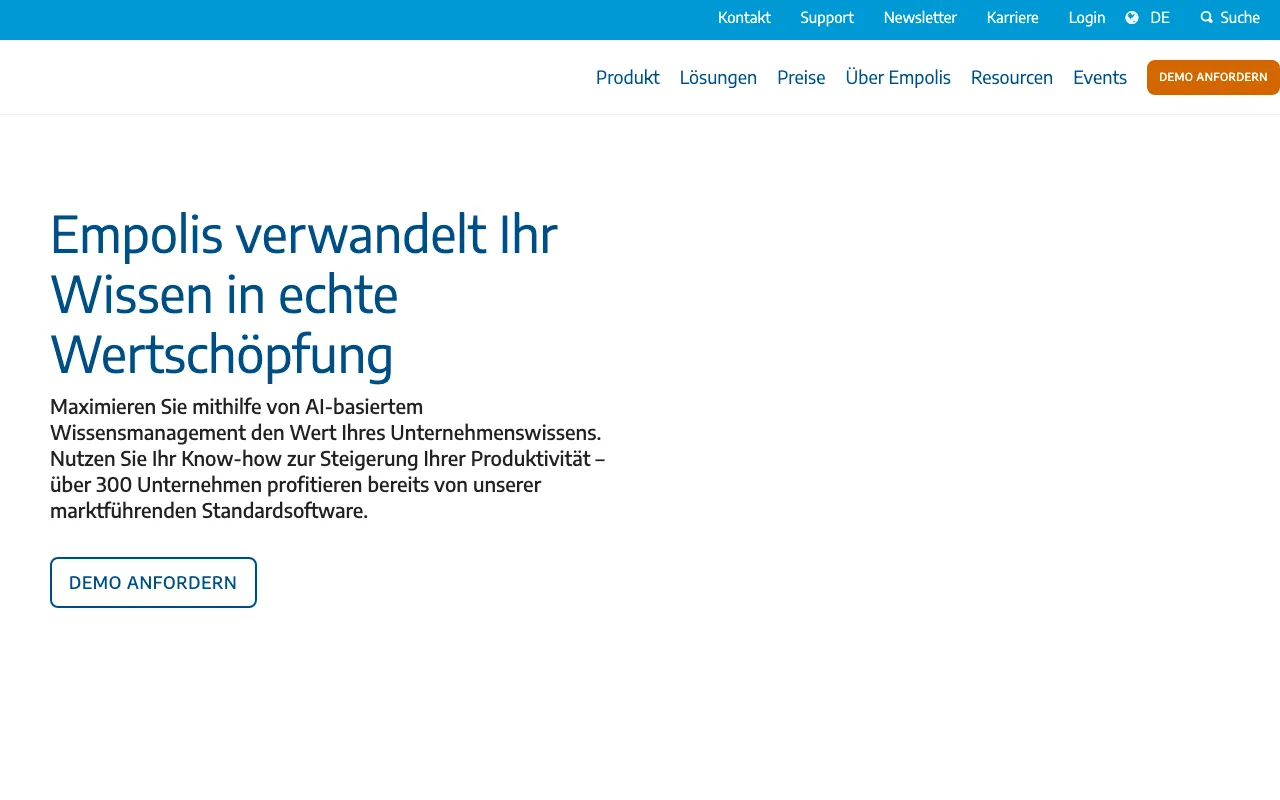Go to the Support page
The width and height of the screenshot is (1280, 800).
pyautogui.click(x=827, y=17)
